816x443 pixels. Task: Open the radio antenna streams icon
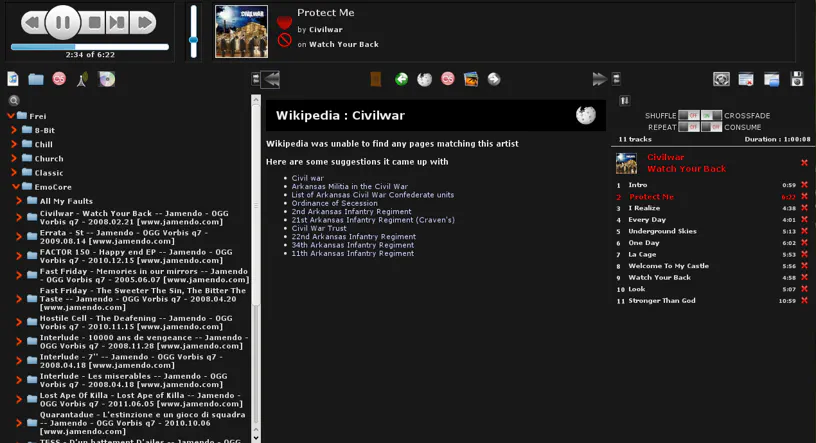click(x=82, y=79)
